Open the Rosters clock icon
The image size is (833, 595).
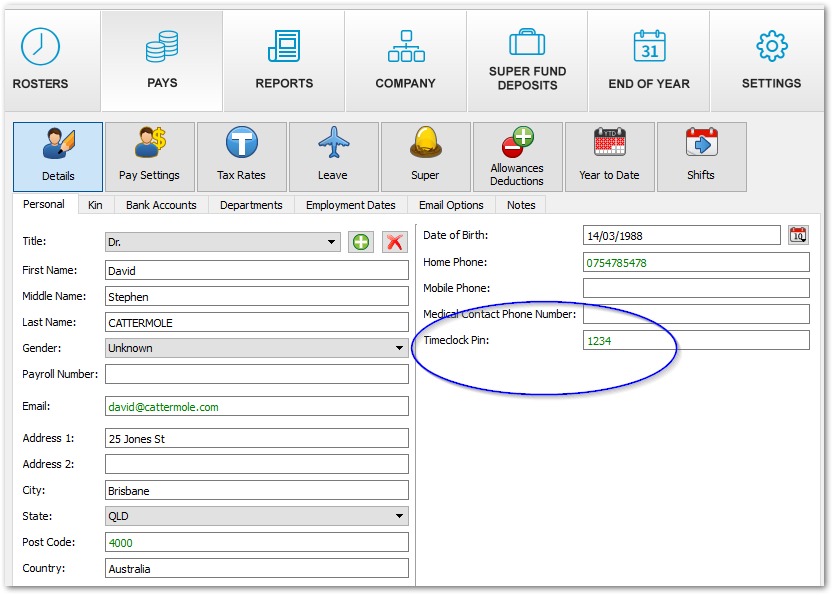pyautogui.click(x=40, y=47)
